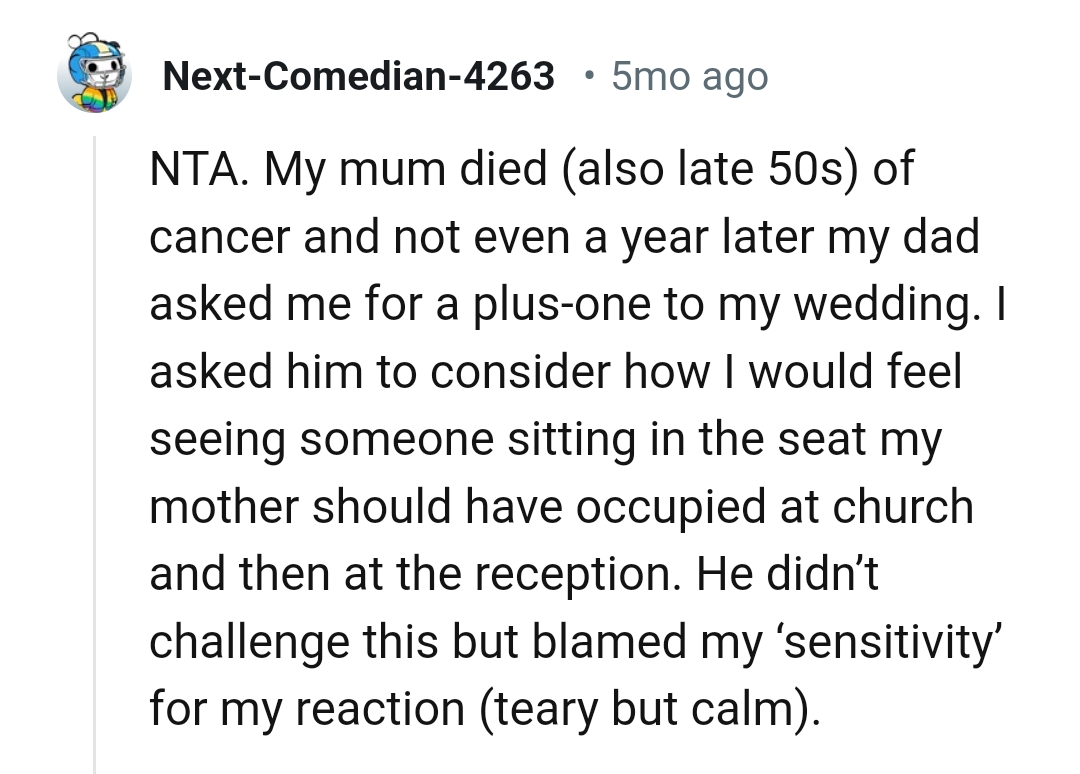Click the quoted word 'sensitivity'
Viewport: 1080px width, 774px height.
(878, 642)
